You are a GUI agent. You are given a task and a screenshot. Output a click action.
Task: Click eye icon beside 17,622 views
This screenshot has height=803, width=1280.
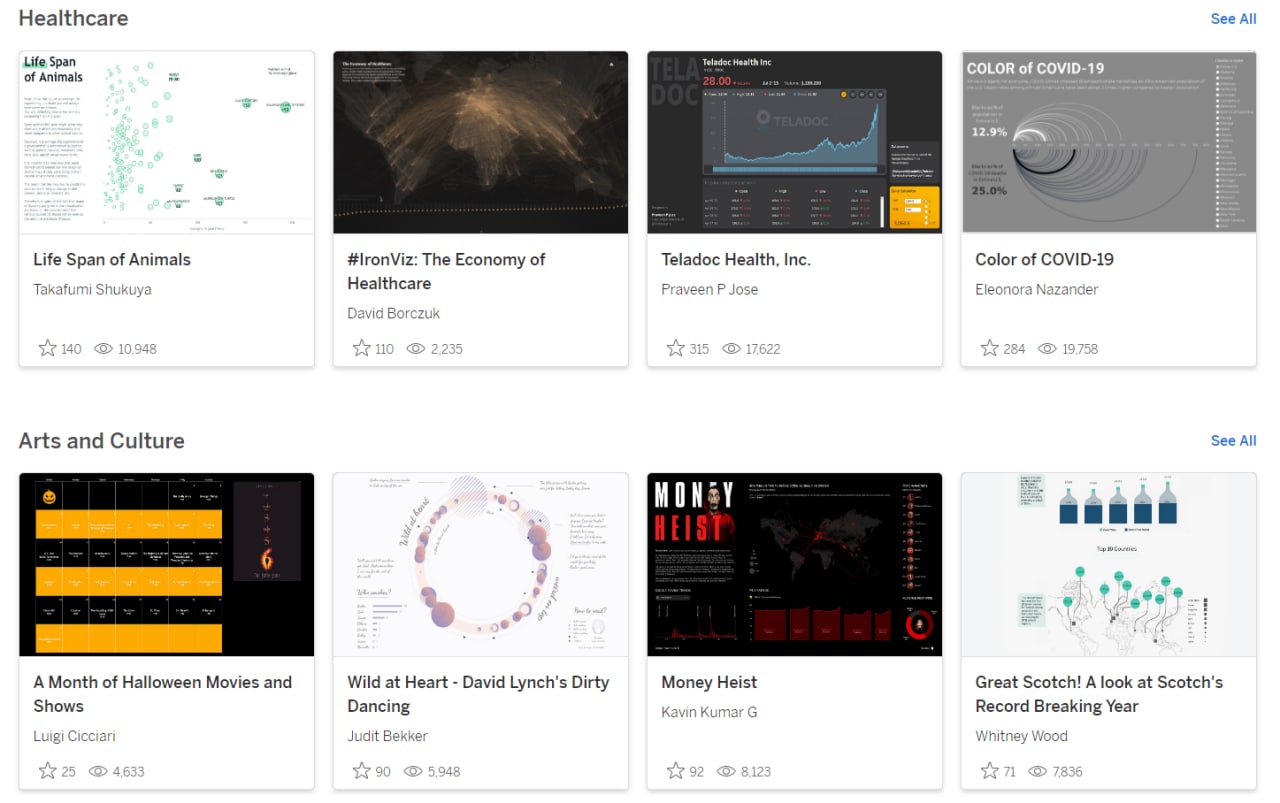(731, 349)
